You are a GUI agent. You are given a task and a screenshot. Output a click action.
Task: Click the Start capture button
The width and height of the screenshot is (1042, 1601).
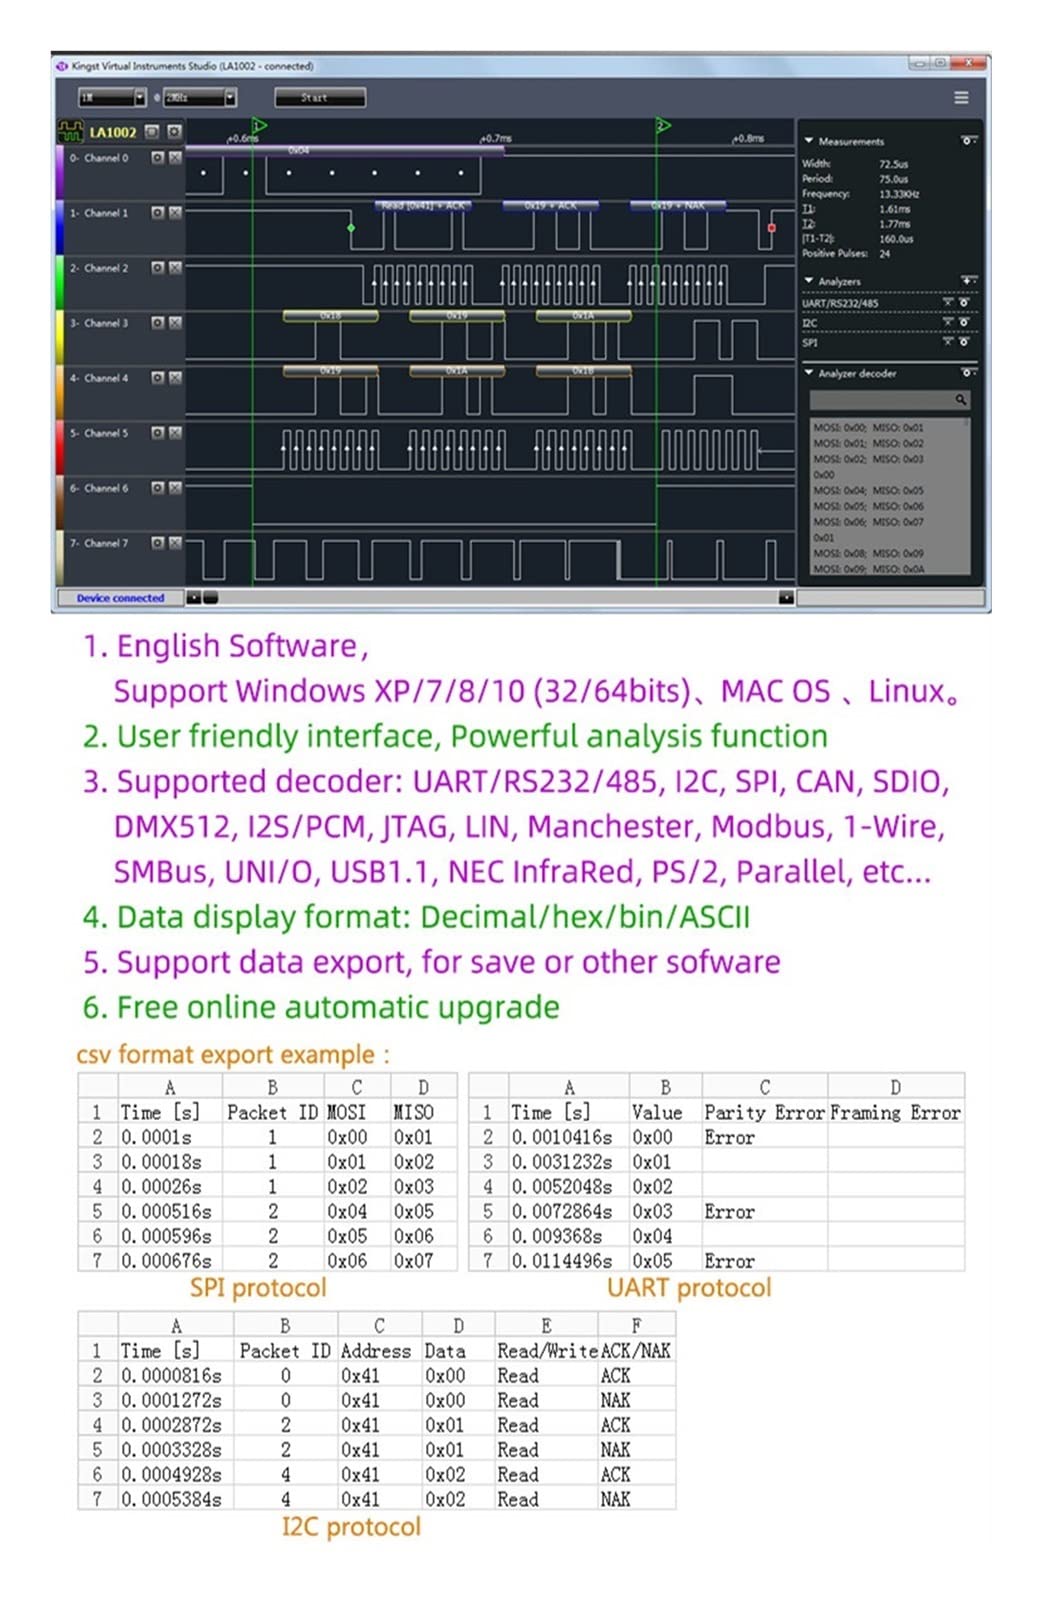pos(319,97)
